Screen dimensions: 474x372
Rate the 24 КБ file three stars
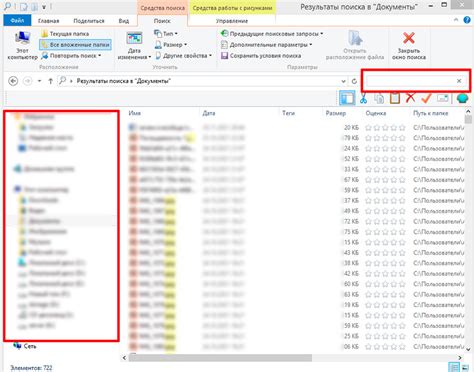385,148
